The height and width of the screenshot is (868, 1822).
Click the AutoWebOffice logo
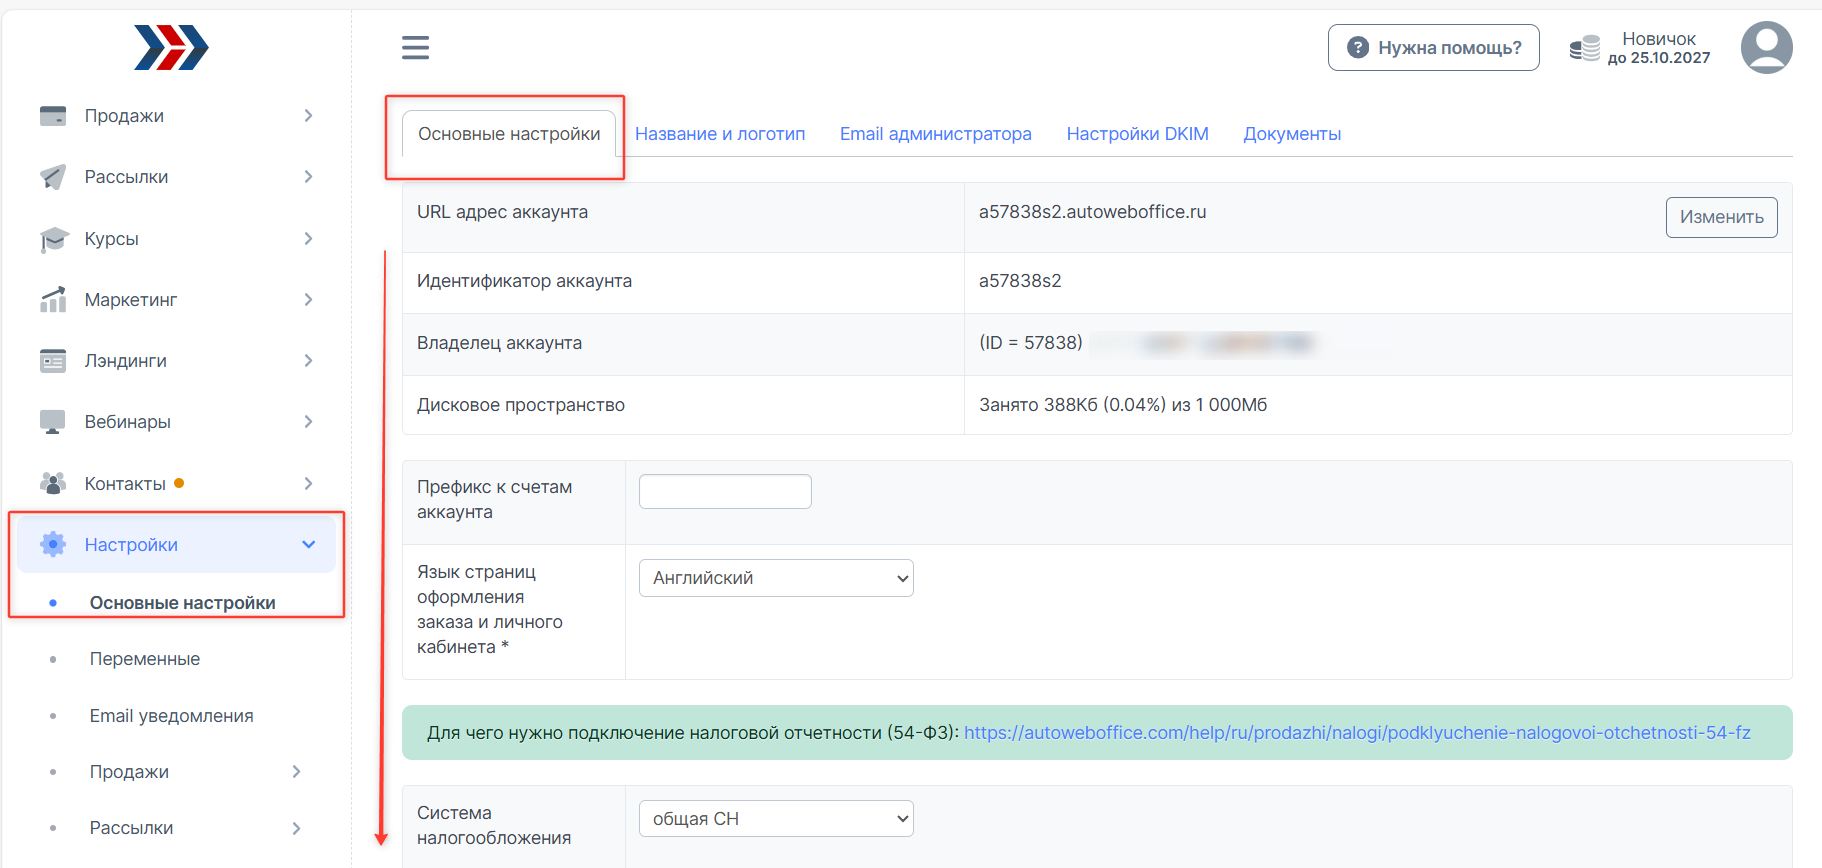pyautogui.click(x=171, y=48)
